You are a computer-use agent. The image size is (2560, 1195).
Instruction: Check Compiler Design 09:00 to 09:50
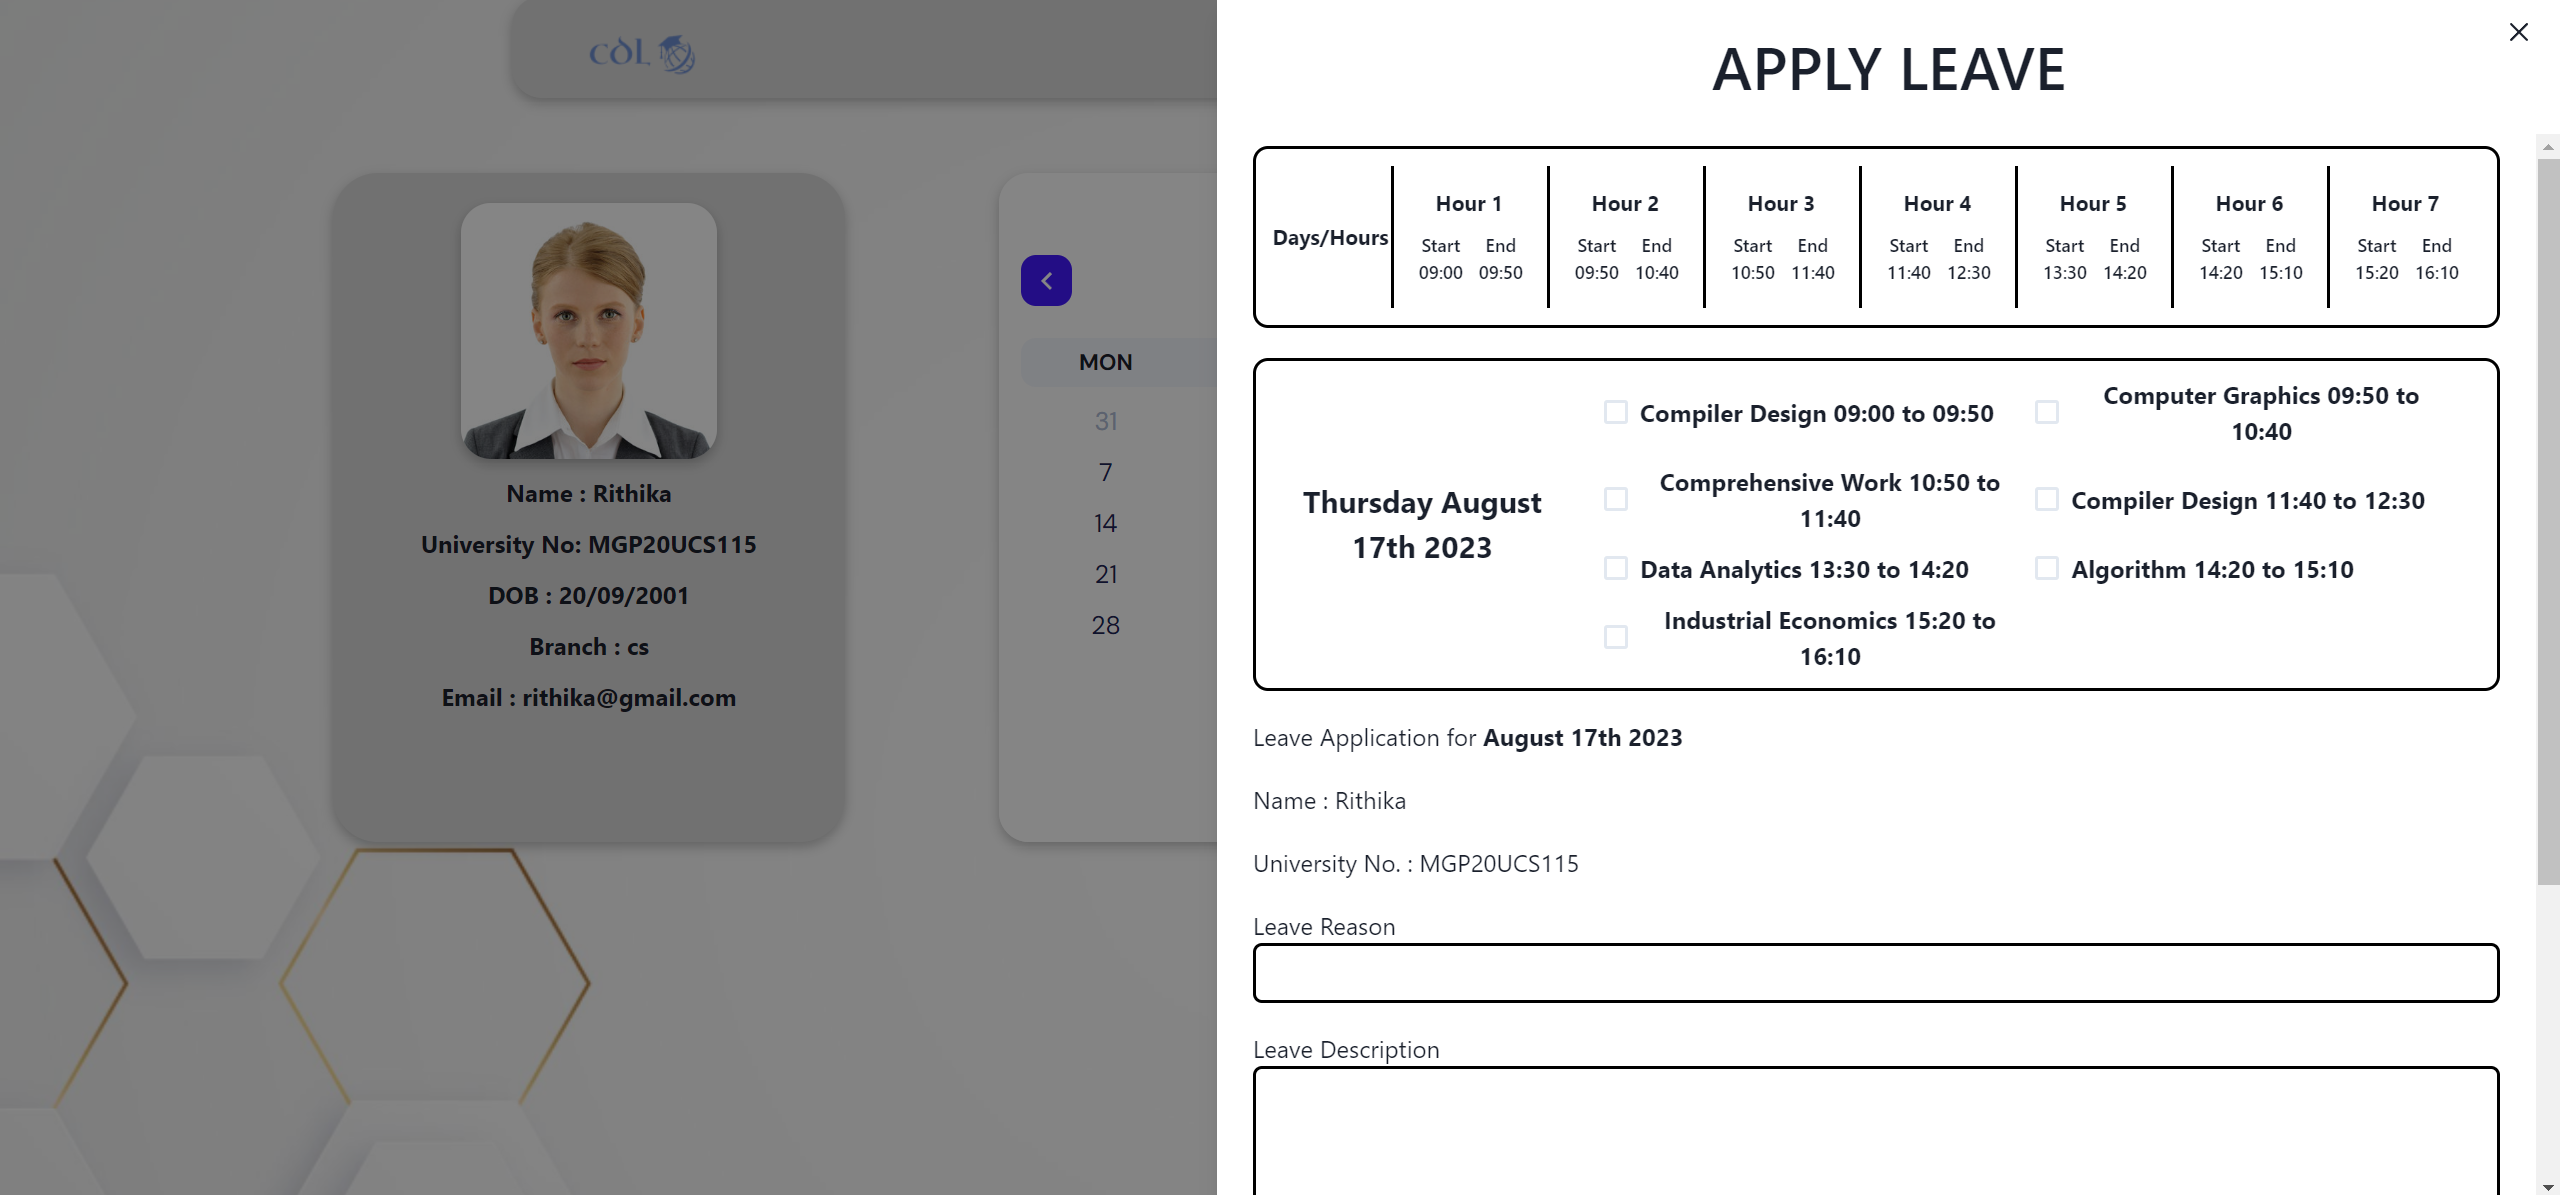[x=1615, y=412]
